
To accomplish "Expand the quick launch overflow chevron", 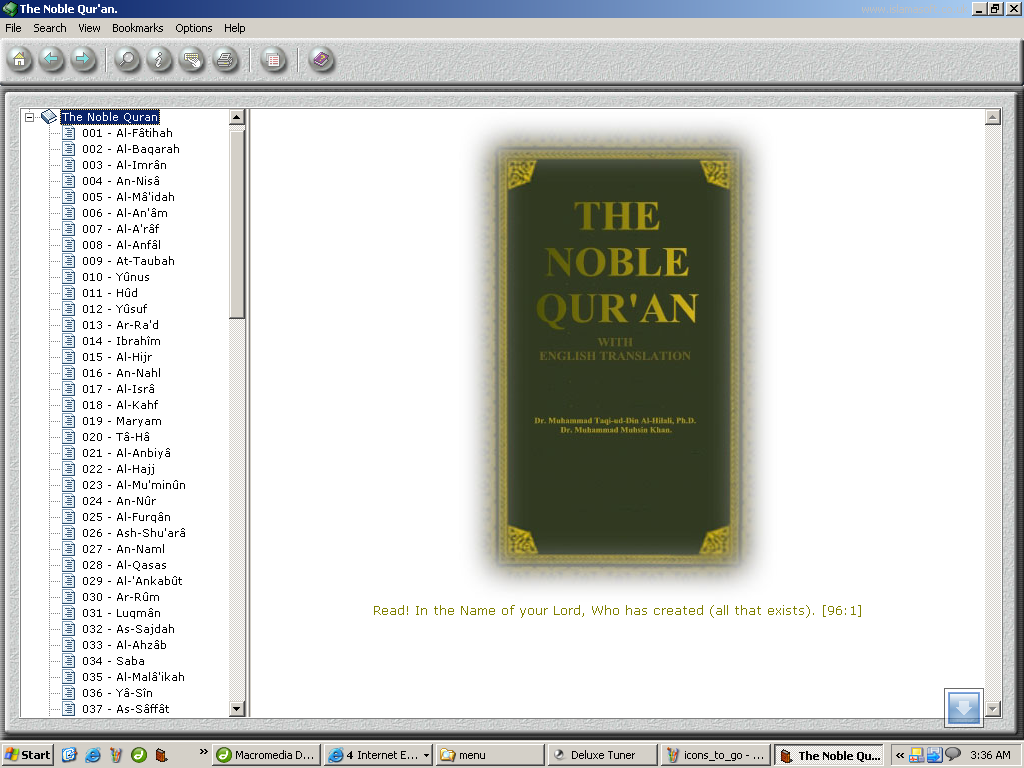I will pyautogui.click(x=203, y=752).
